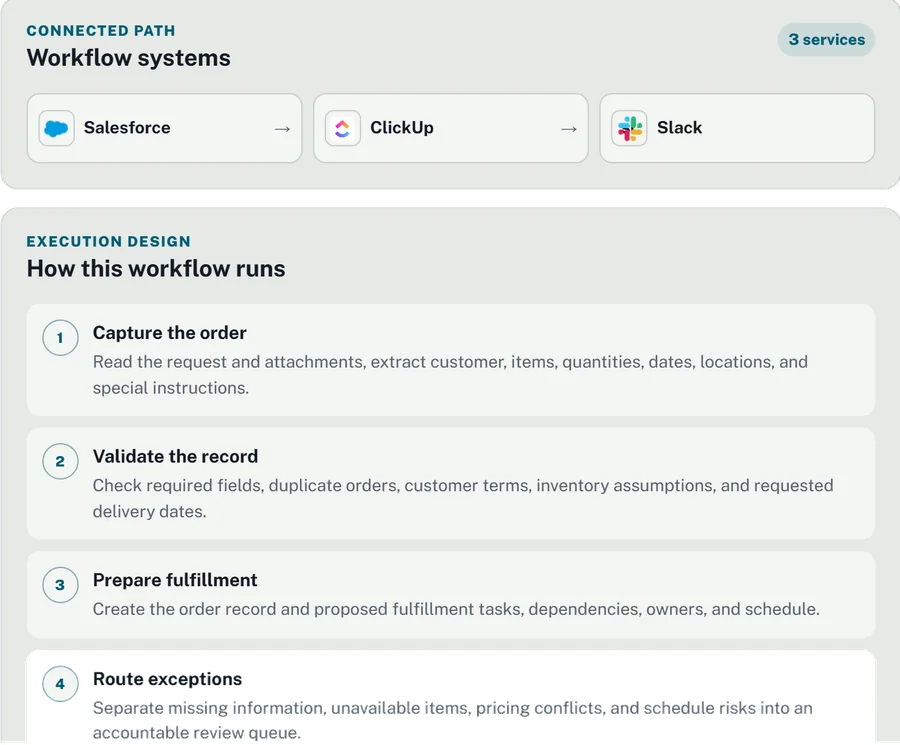Click the "3 services" badge
The width and height of the screenshot is (900, 745).
826,40
